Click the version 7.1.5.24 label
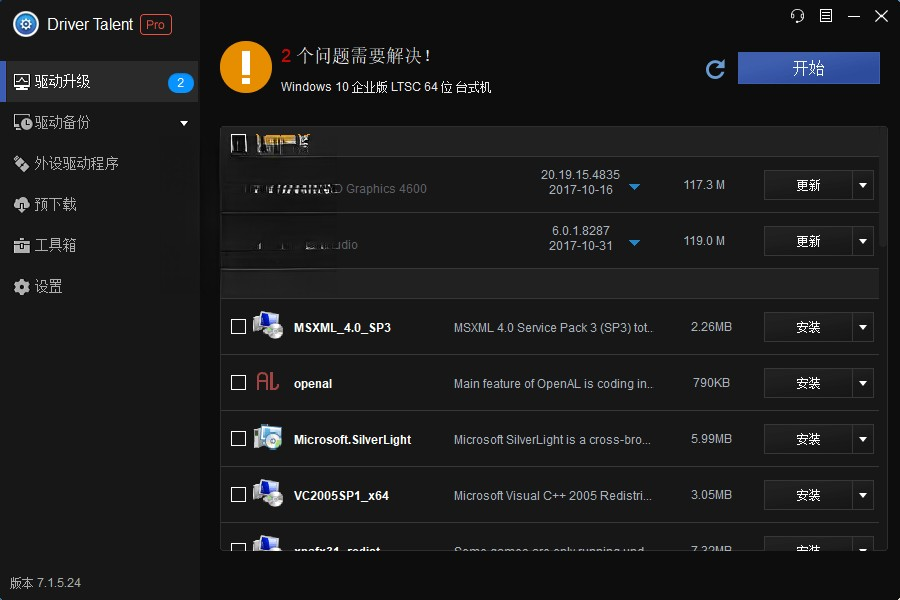900x600 pixels. click(45, 583)
